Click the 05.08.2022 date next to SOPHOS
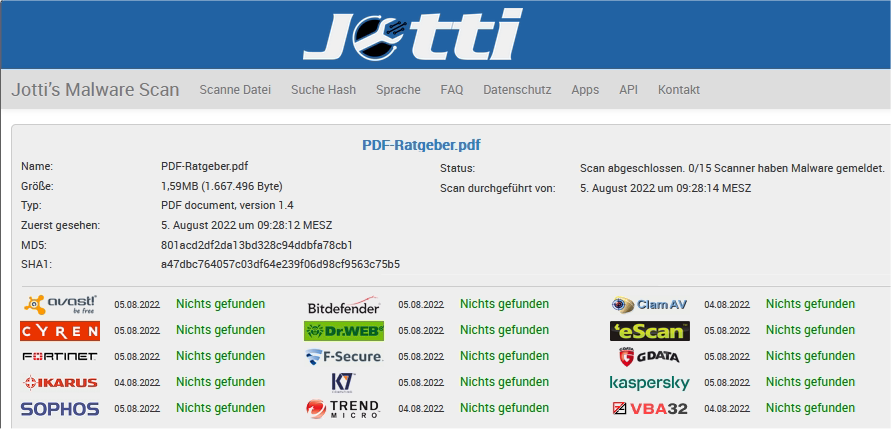Viewport: 891px width, 429px height. [137, 409]
